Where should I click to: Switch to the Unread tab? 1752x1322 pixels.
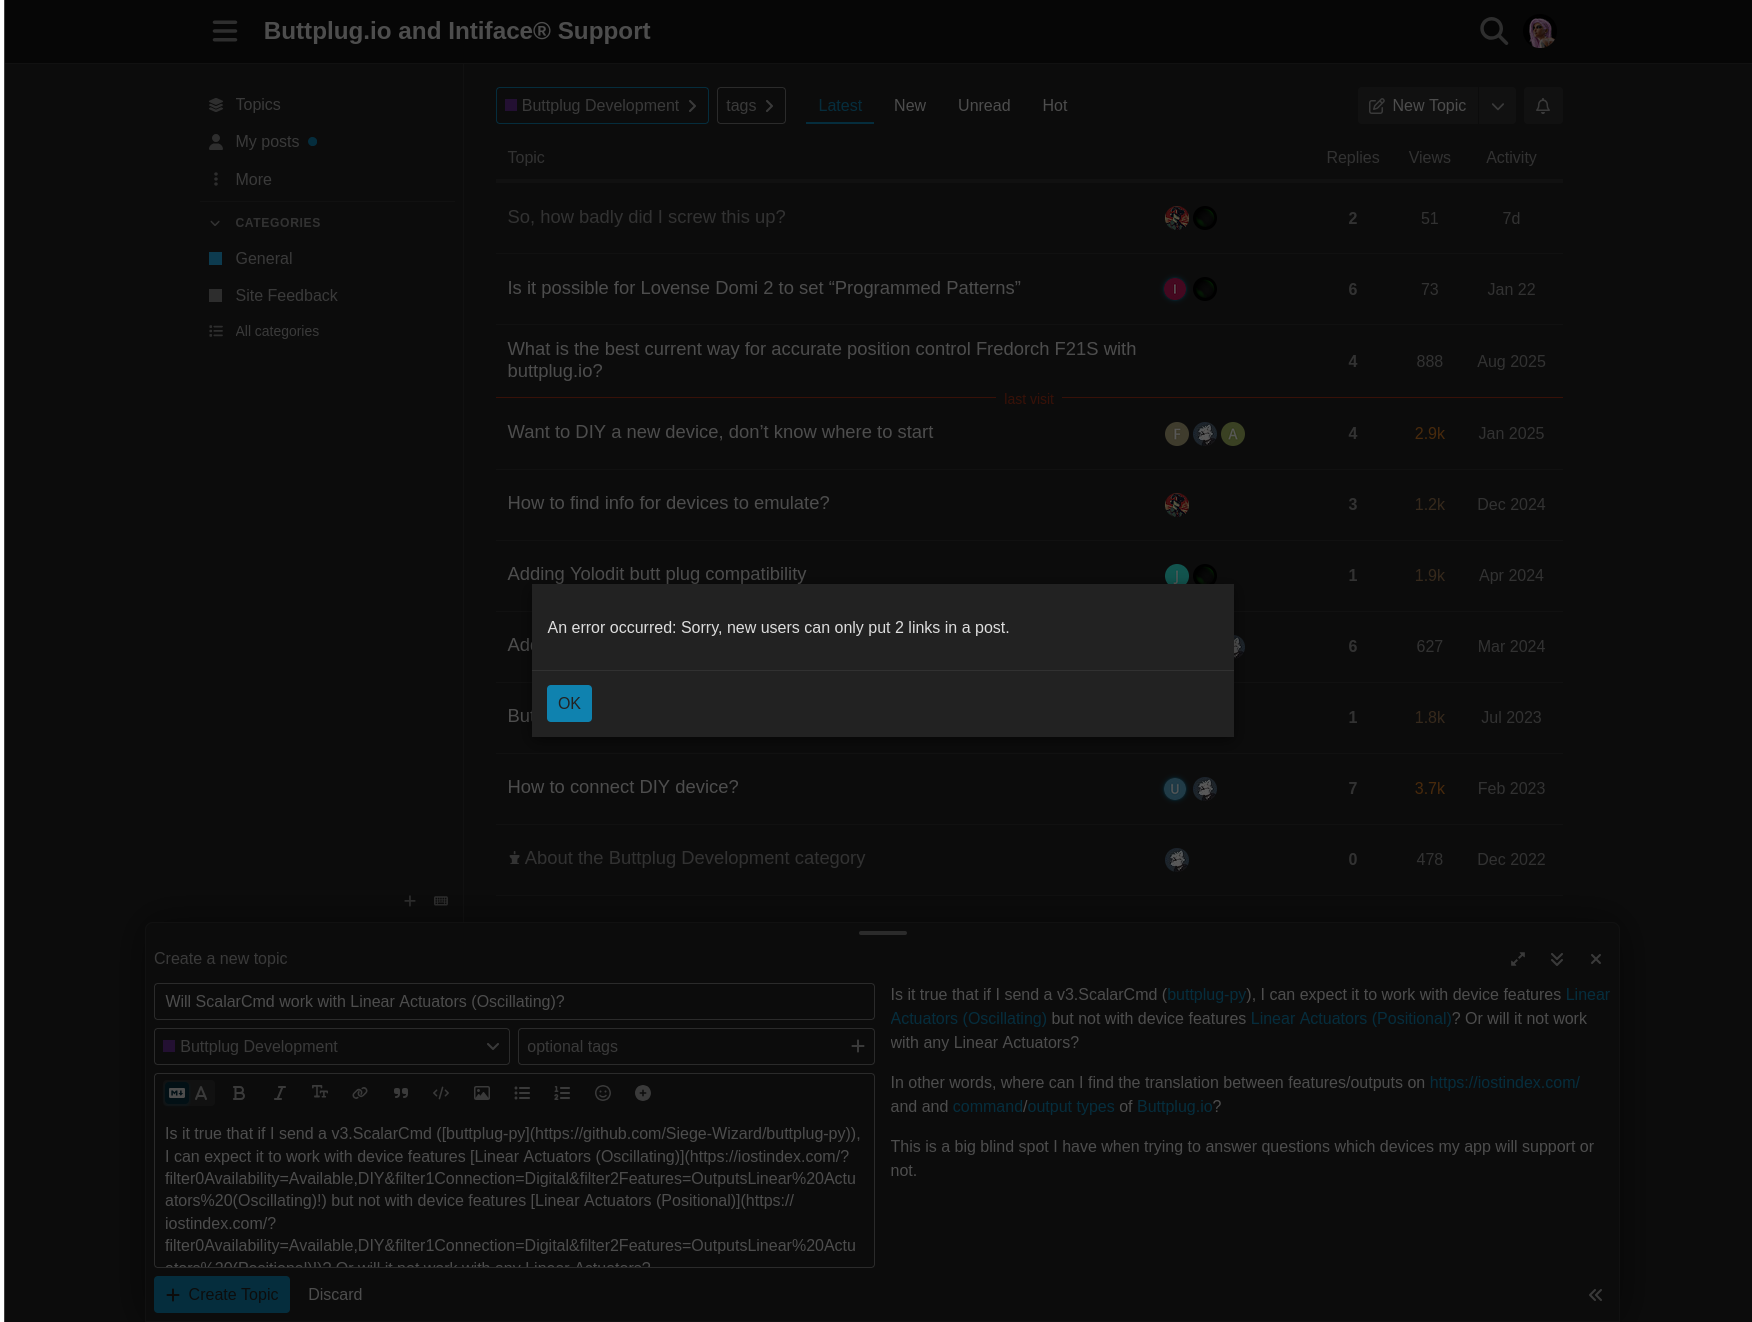click(x=983, y=106)
